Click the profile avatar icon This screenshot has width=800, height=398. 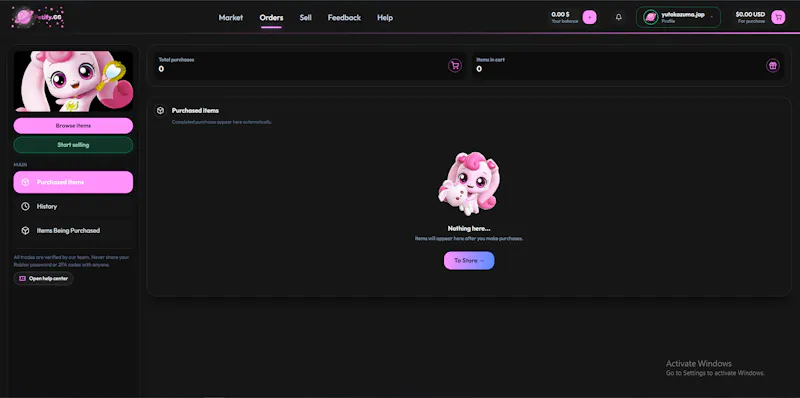(x=651, y=17)
